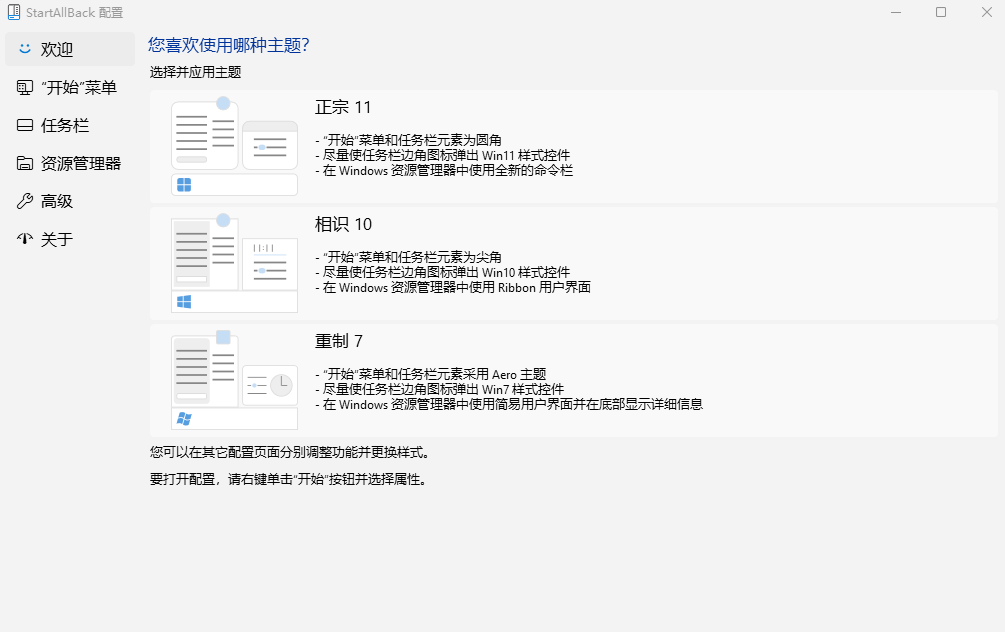Click the line about Win11 样式控件
This screenshot has height=632, width=1005.
[442, 155]
